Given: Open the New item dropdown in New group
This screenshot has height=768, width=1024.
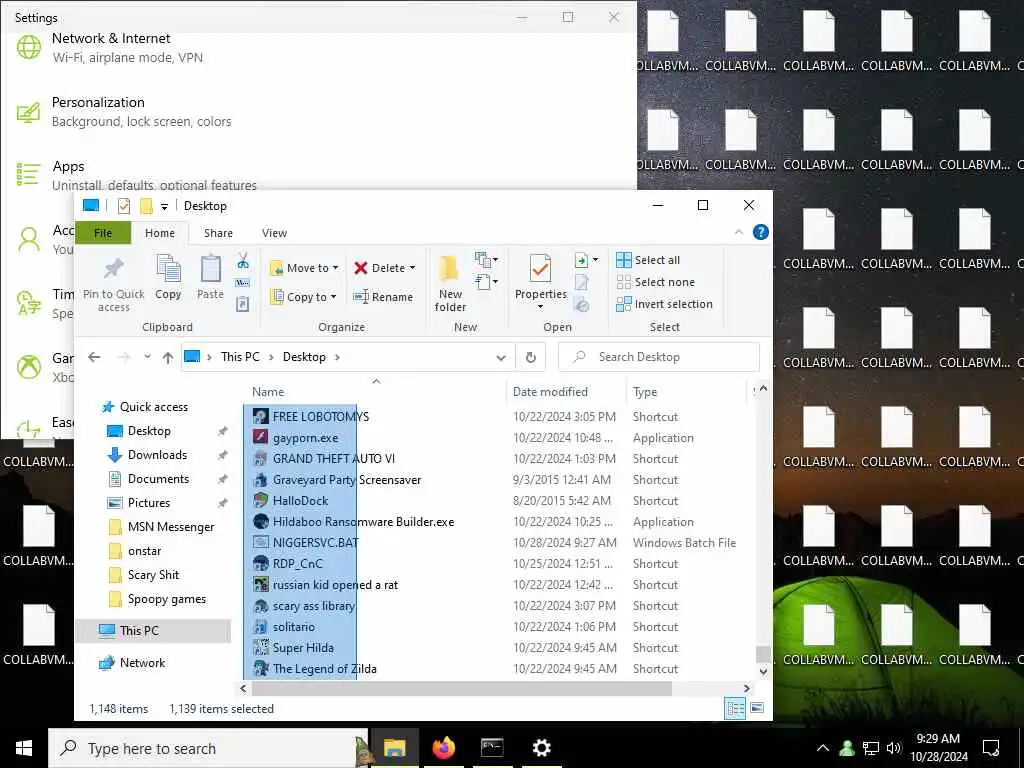Looking at the screenshot, I should click(487, 260).
